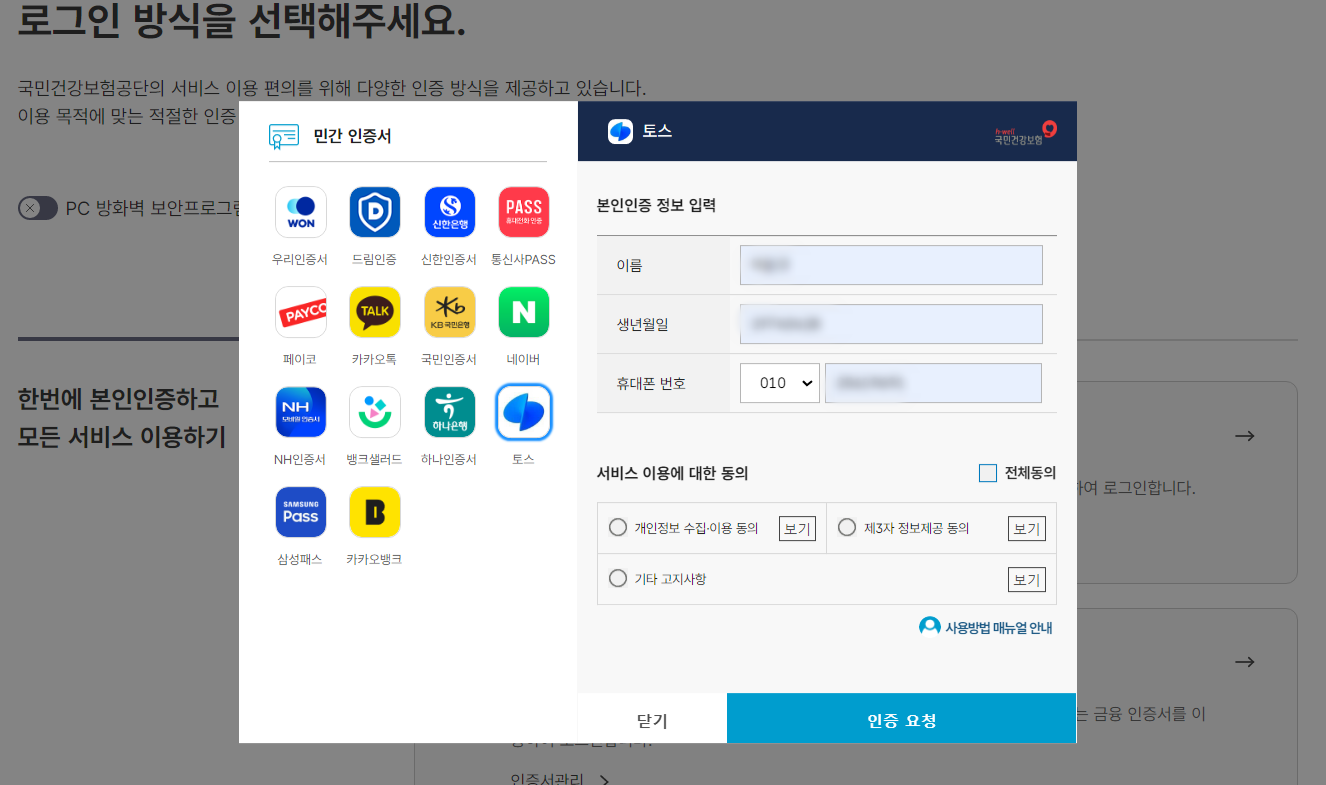This screenshot has height=785, width=1326.
Task: Select 기타 고지사항 radio button
Action: 617,578
